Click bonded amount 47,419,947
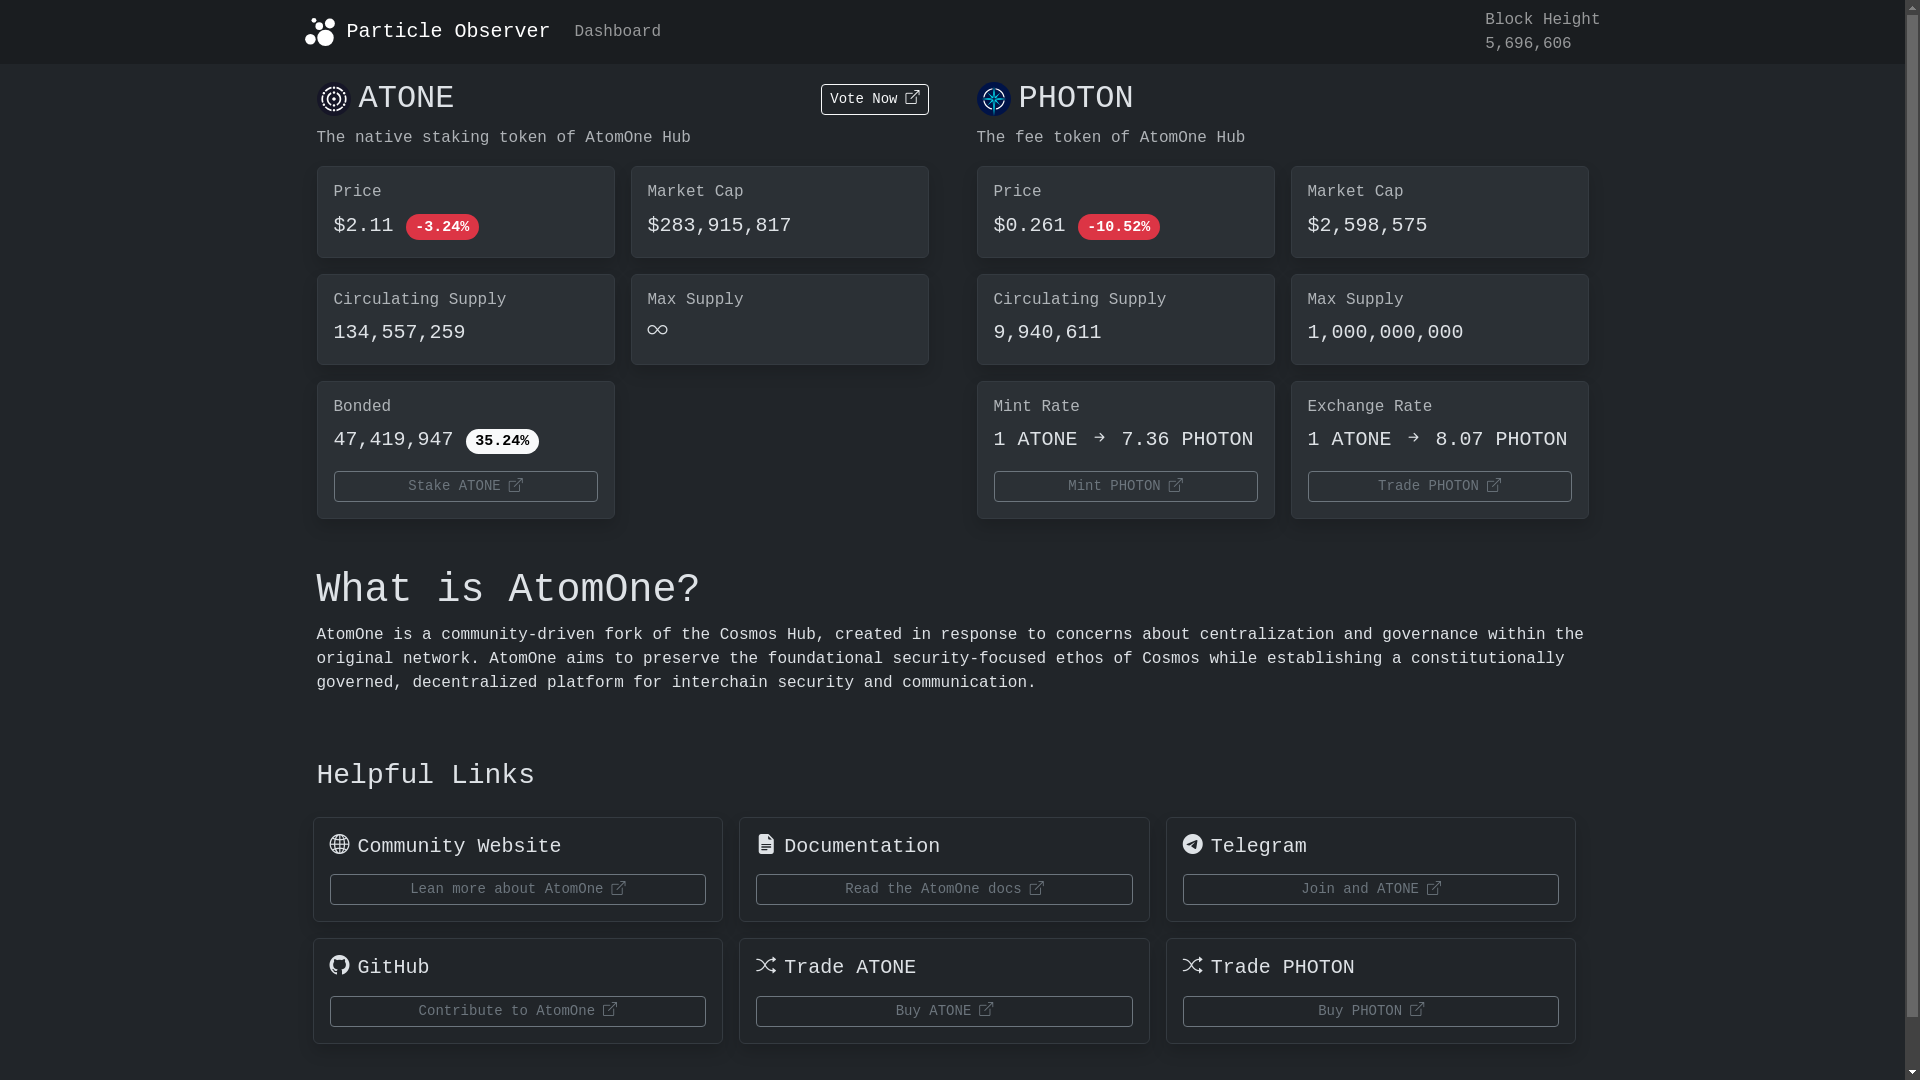Image resolution: width=1920 pixels, height=1080 pixels. pyautogui.click(x=393, y=439)
